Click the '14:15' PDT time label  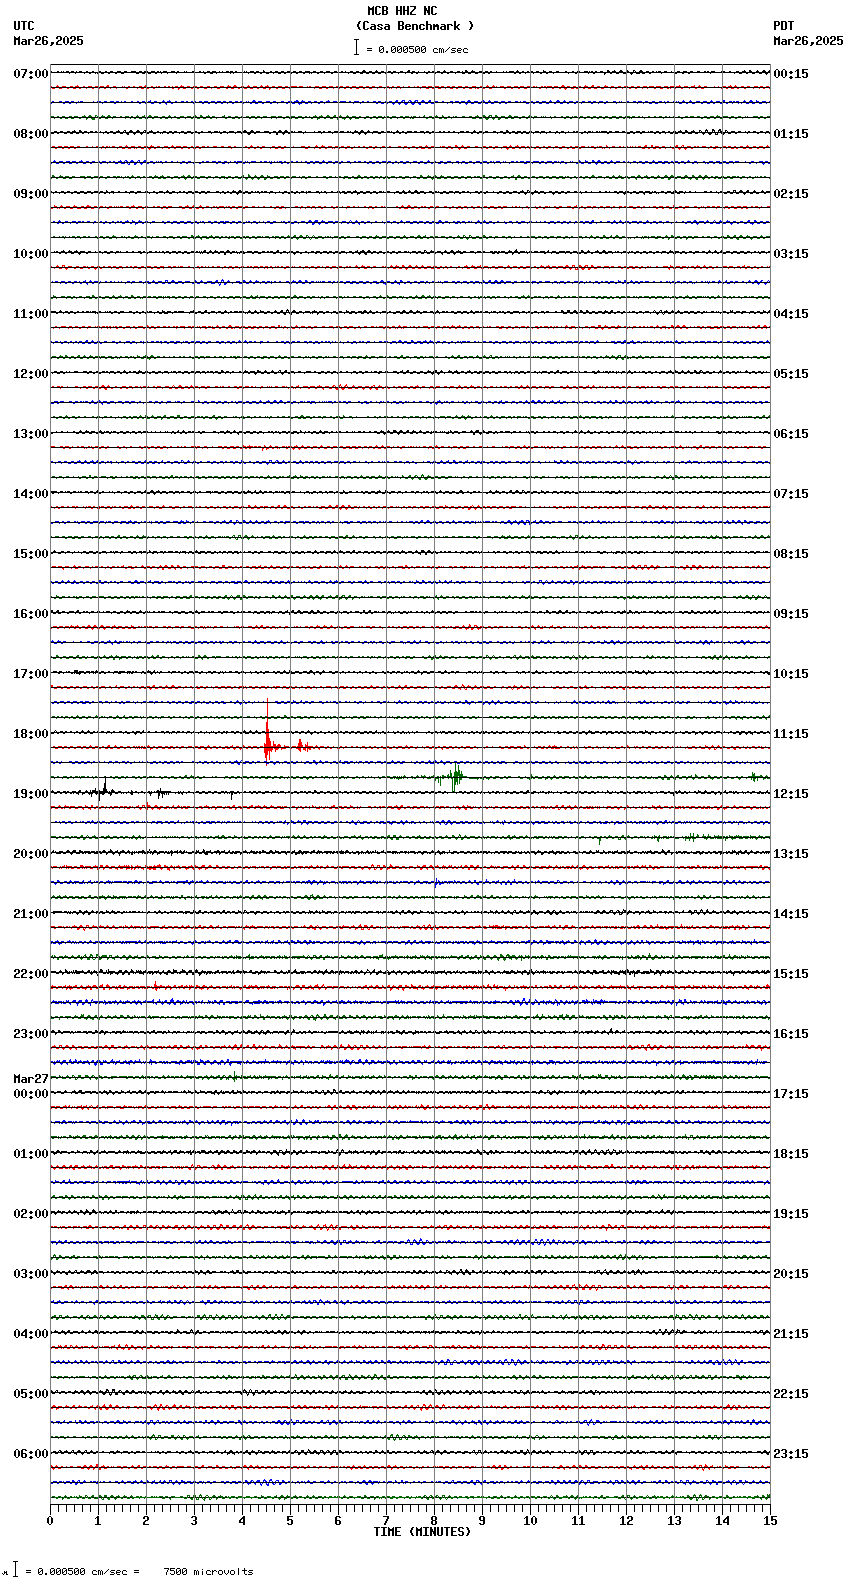791,914
